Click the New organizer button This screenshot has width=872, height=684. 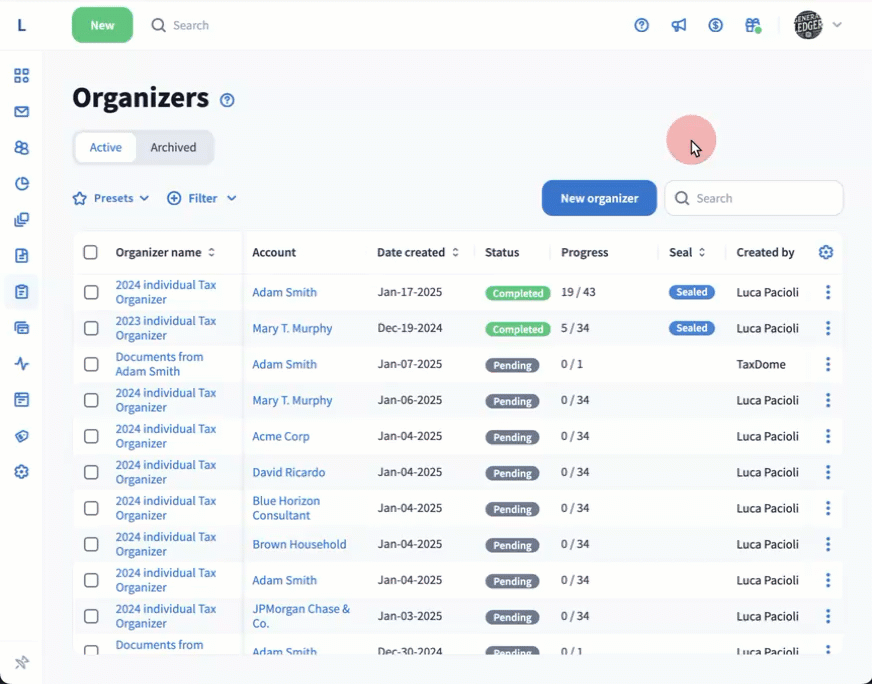click(599, 198)
